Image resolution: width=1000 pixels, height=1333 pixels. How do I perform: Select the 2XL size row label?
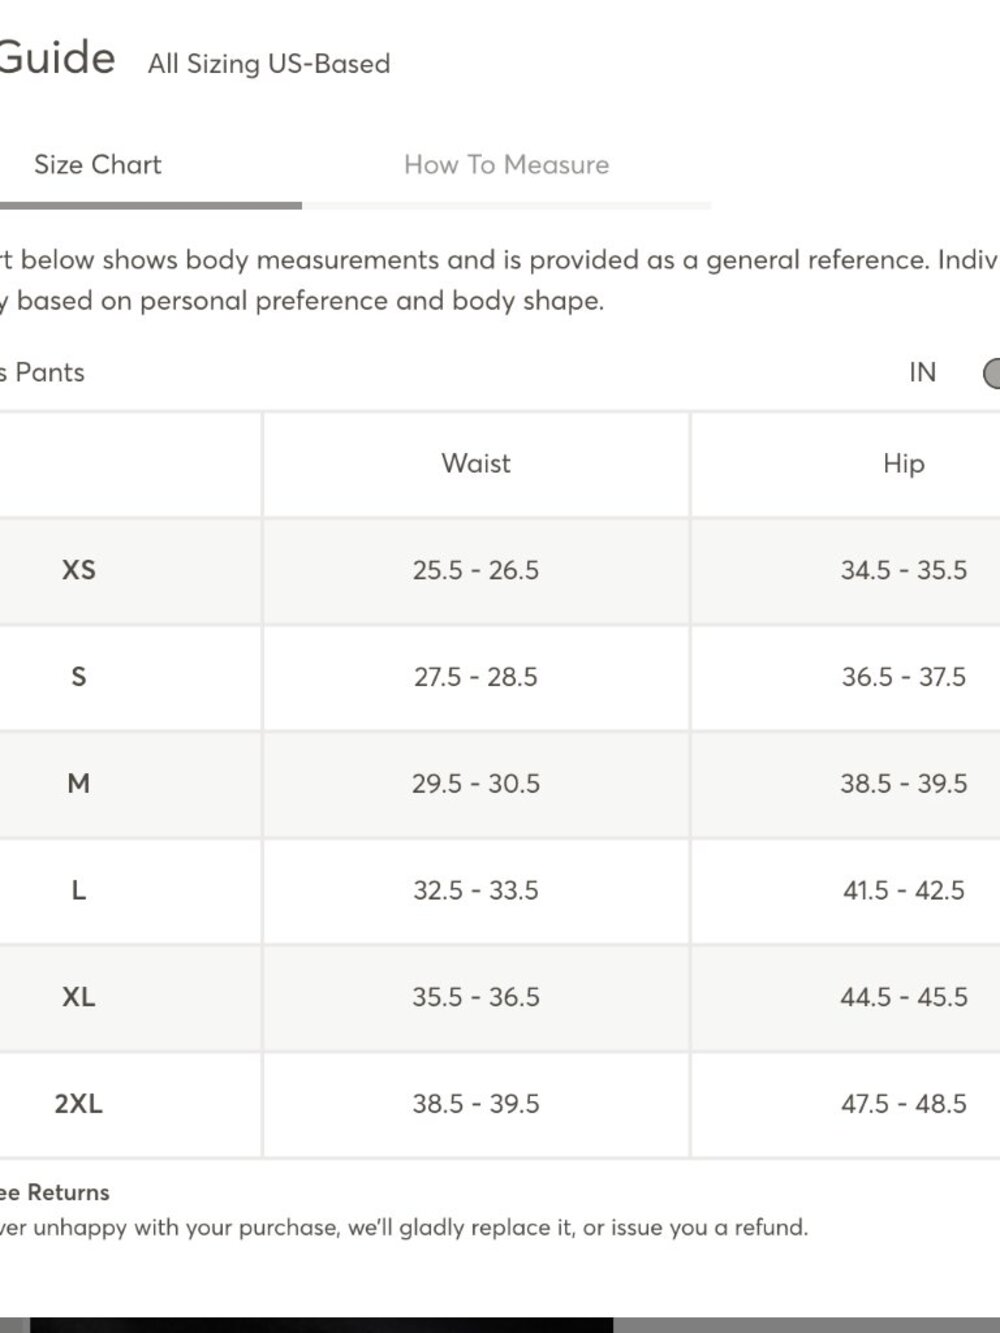[x=79, y=1104]
